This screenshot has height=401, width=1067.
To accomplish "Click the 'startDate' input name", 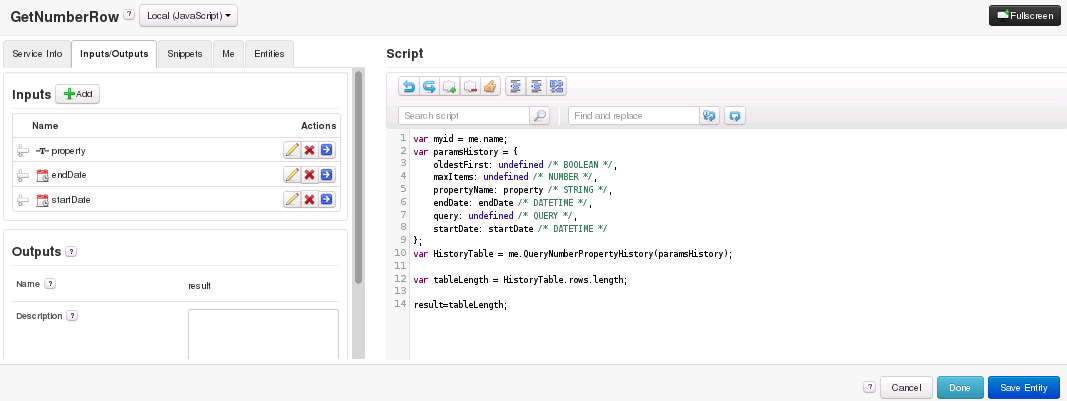I will coord(71,199).
